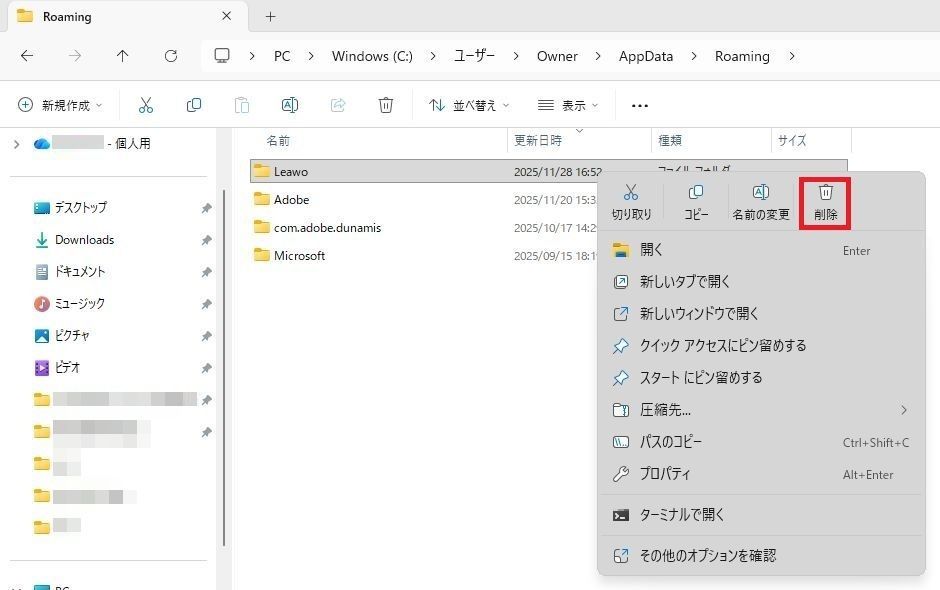Select プロパティ from the context menu

click(x=665, y=474)
